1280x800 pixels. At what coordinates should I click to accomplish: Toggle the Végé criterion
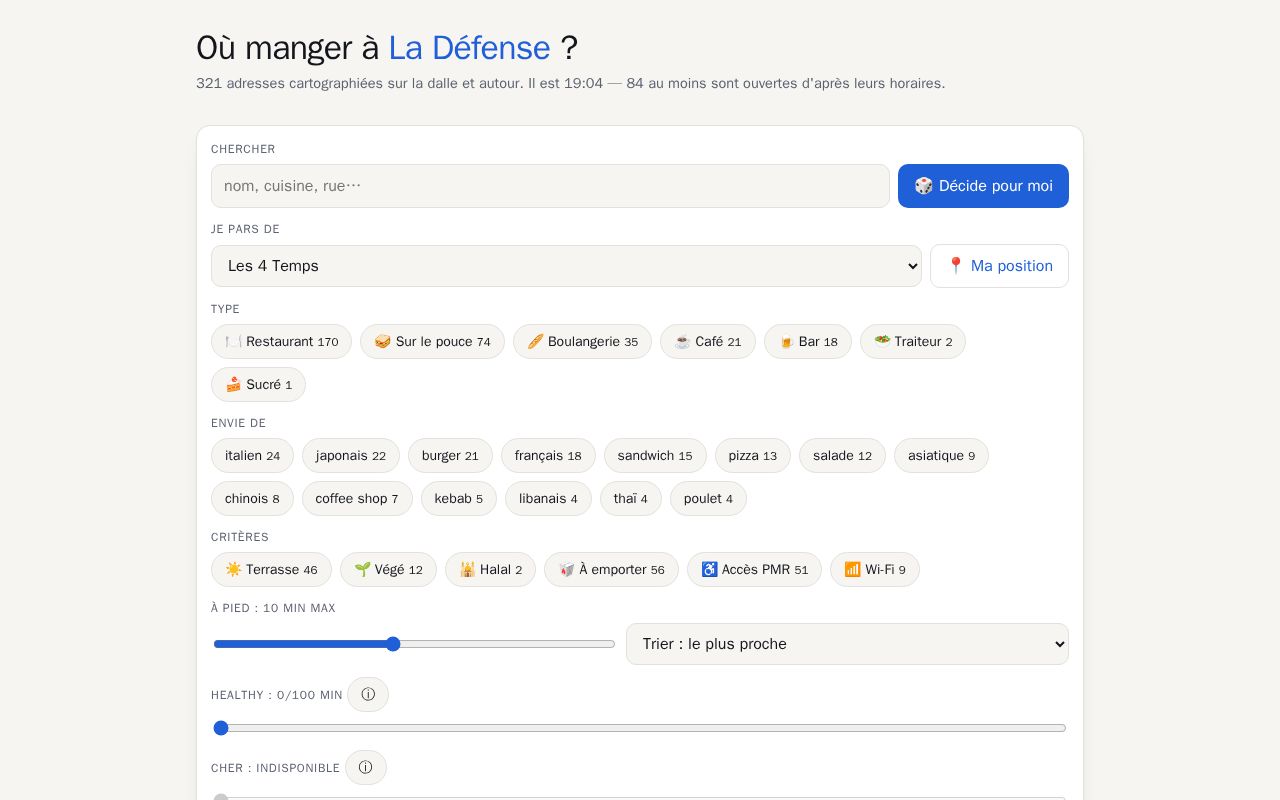388,570
